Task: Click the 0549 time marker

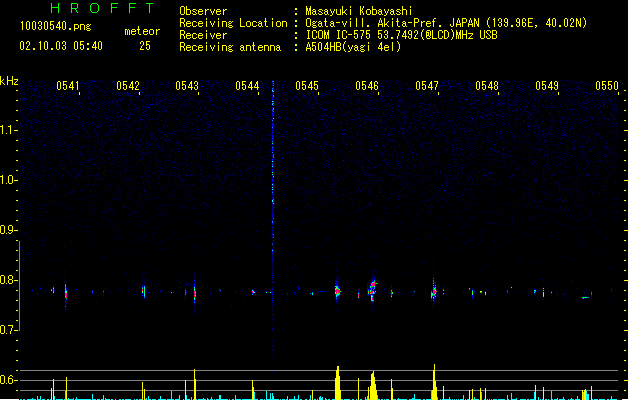Action: (x=547, y=86)
